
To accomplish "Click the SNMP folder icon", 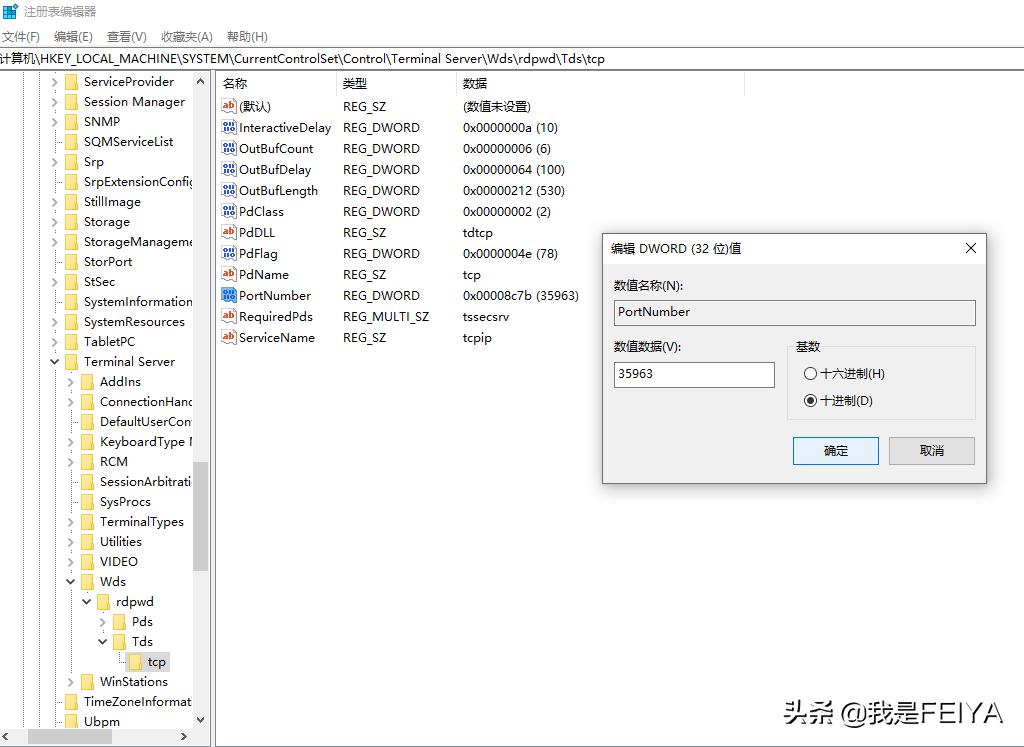I will coord(72,121).
